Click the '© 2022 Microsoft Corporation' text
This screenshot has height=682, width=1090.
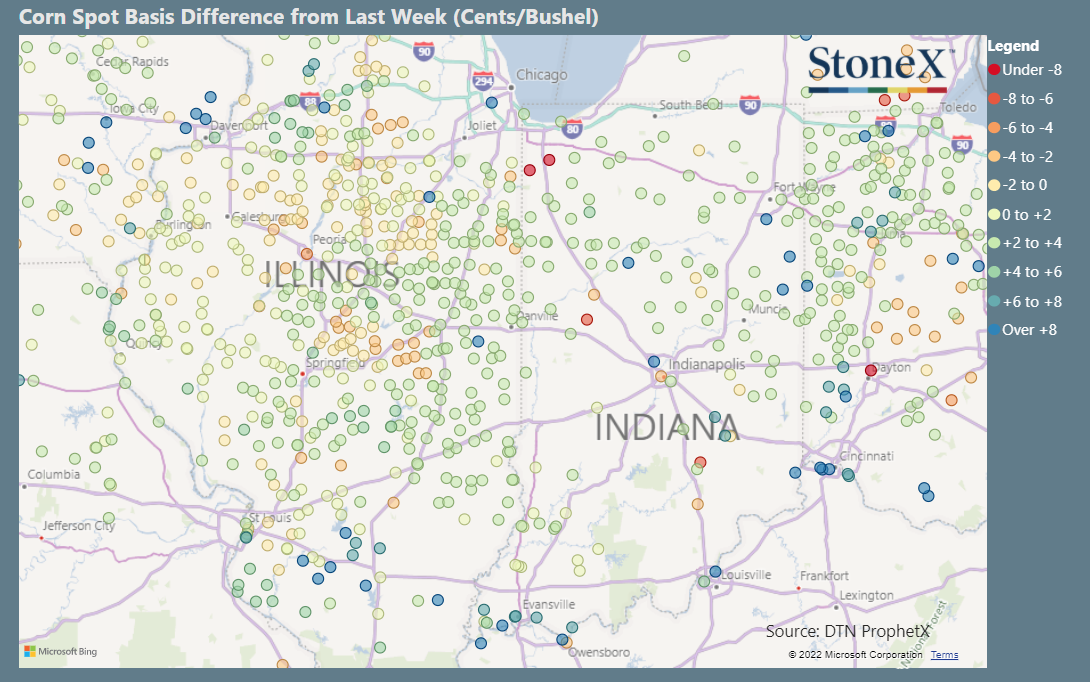tap(855, 654)
